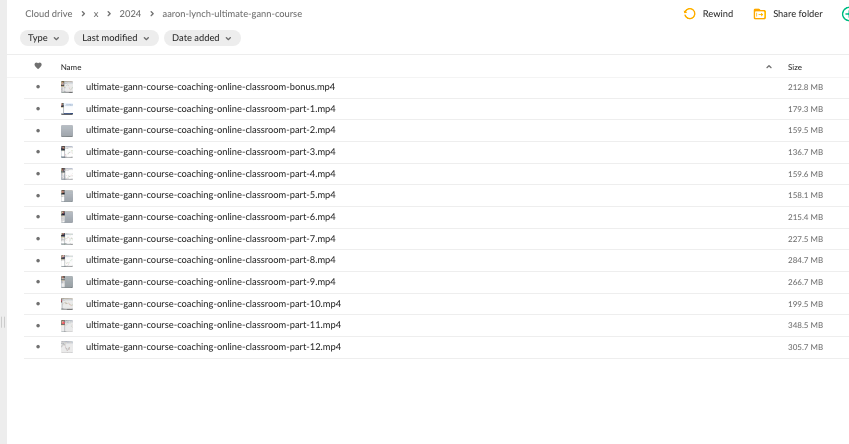This screenshot has height=444, width=849.
Task: Open the Last modified filter dropdown
Action: 116,38
